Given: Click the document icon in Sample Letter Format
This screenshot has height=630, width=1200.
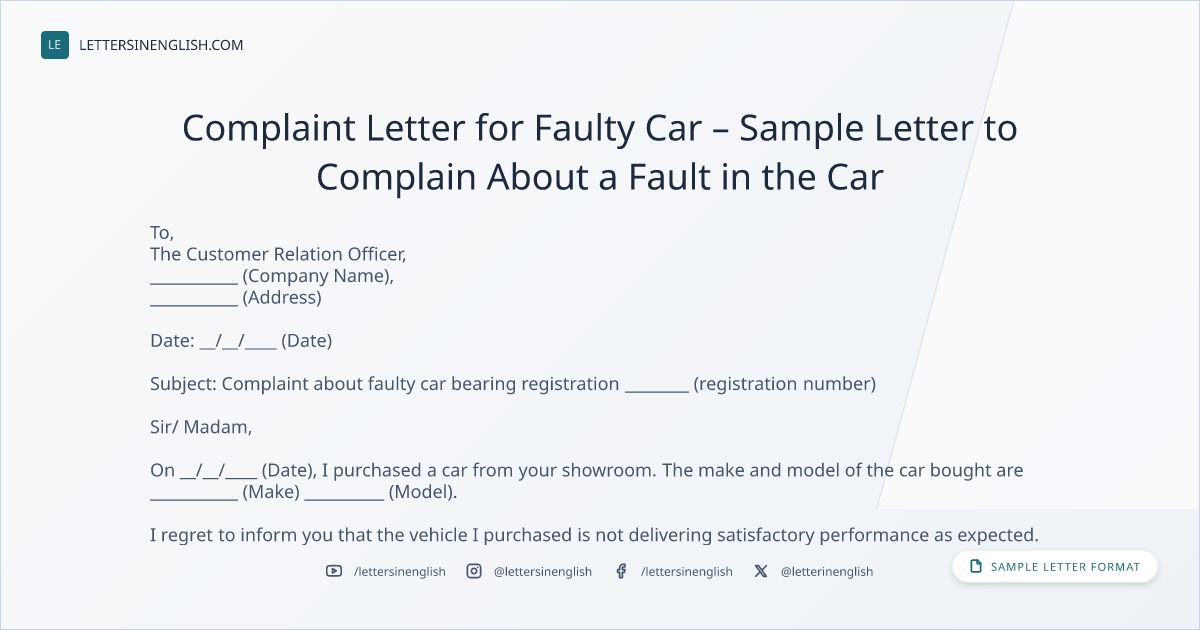Looking at the screenshot, I should click(x=976, y=567).
